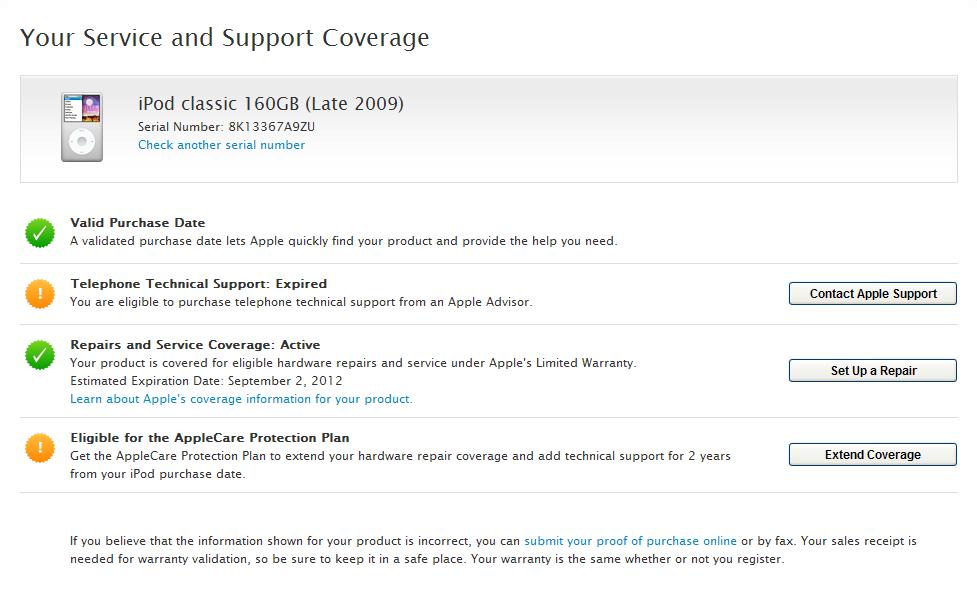This screenshot has width=977, height=596.
Task: Click Telephone Technical Support: Expired heading
Action: (x=198, y=284)
